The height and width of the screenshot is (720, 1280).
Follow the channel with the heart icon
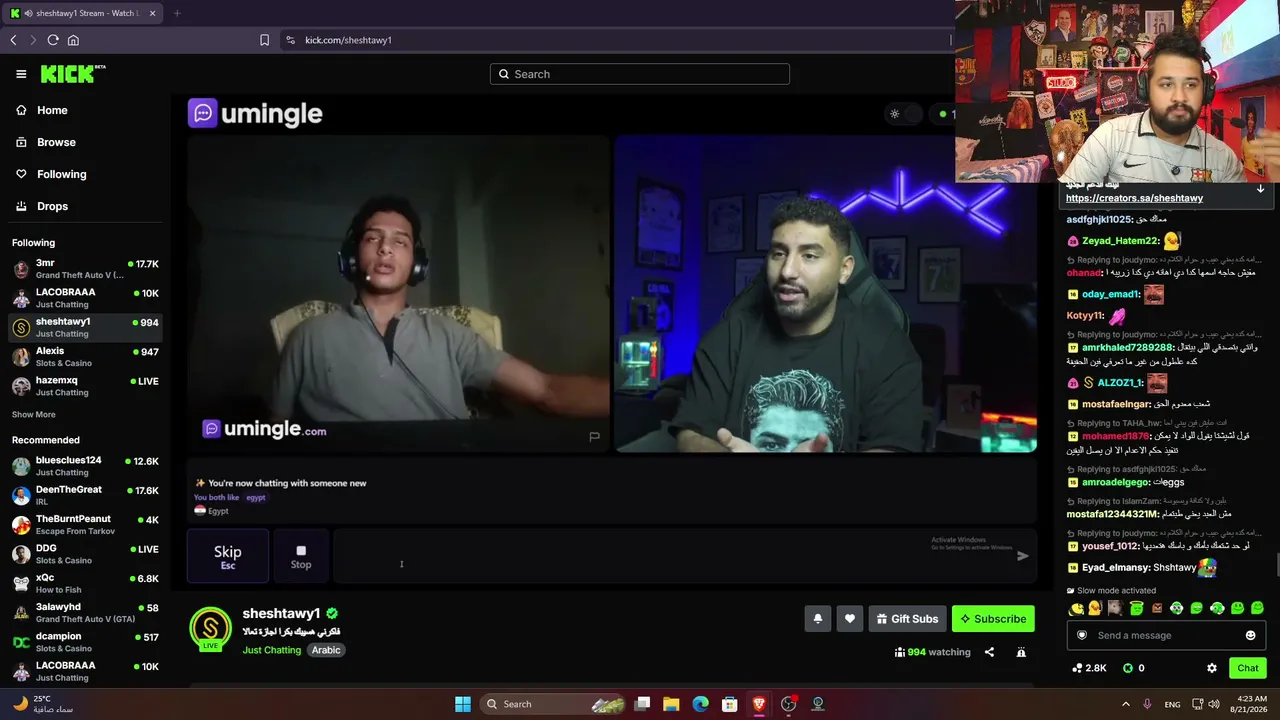click(x=850, y=619)
